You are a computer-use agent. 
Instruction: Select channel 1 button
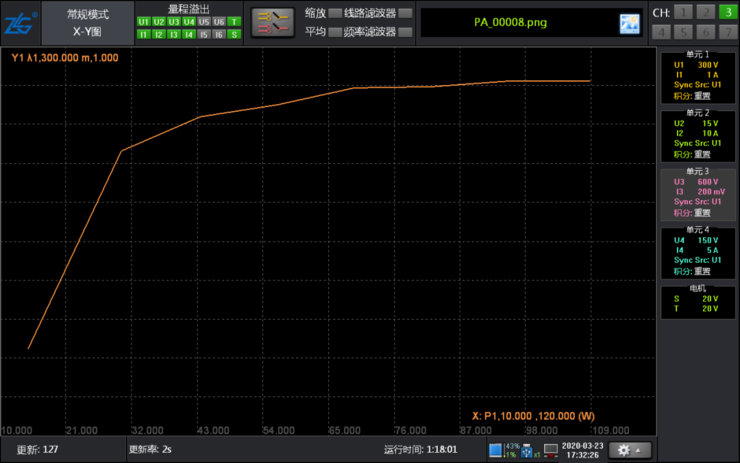point(683,12)
